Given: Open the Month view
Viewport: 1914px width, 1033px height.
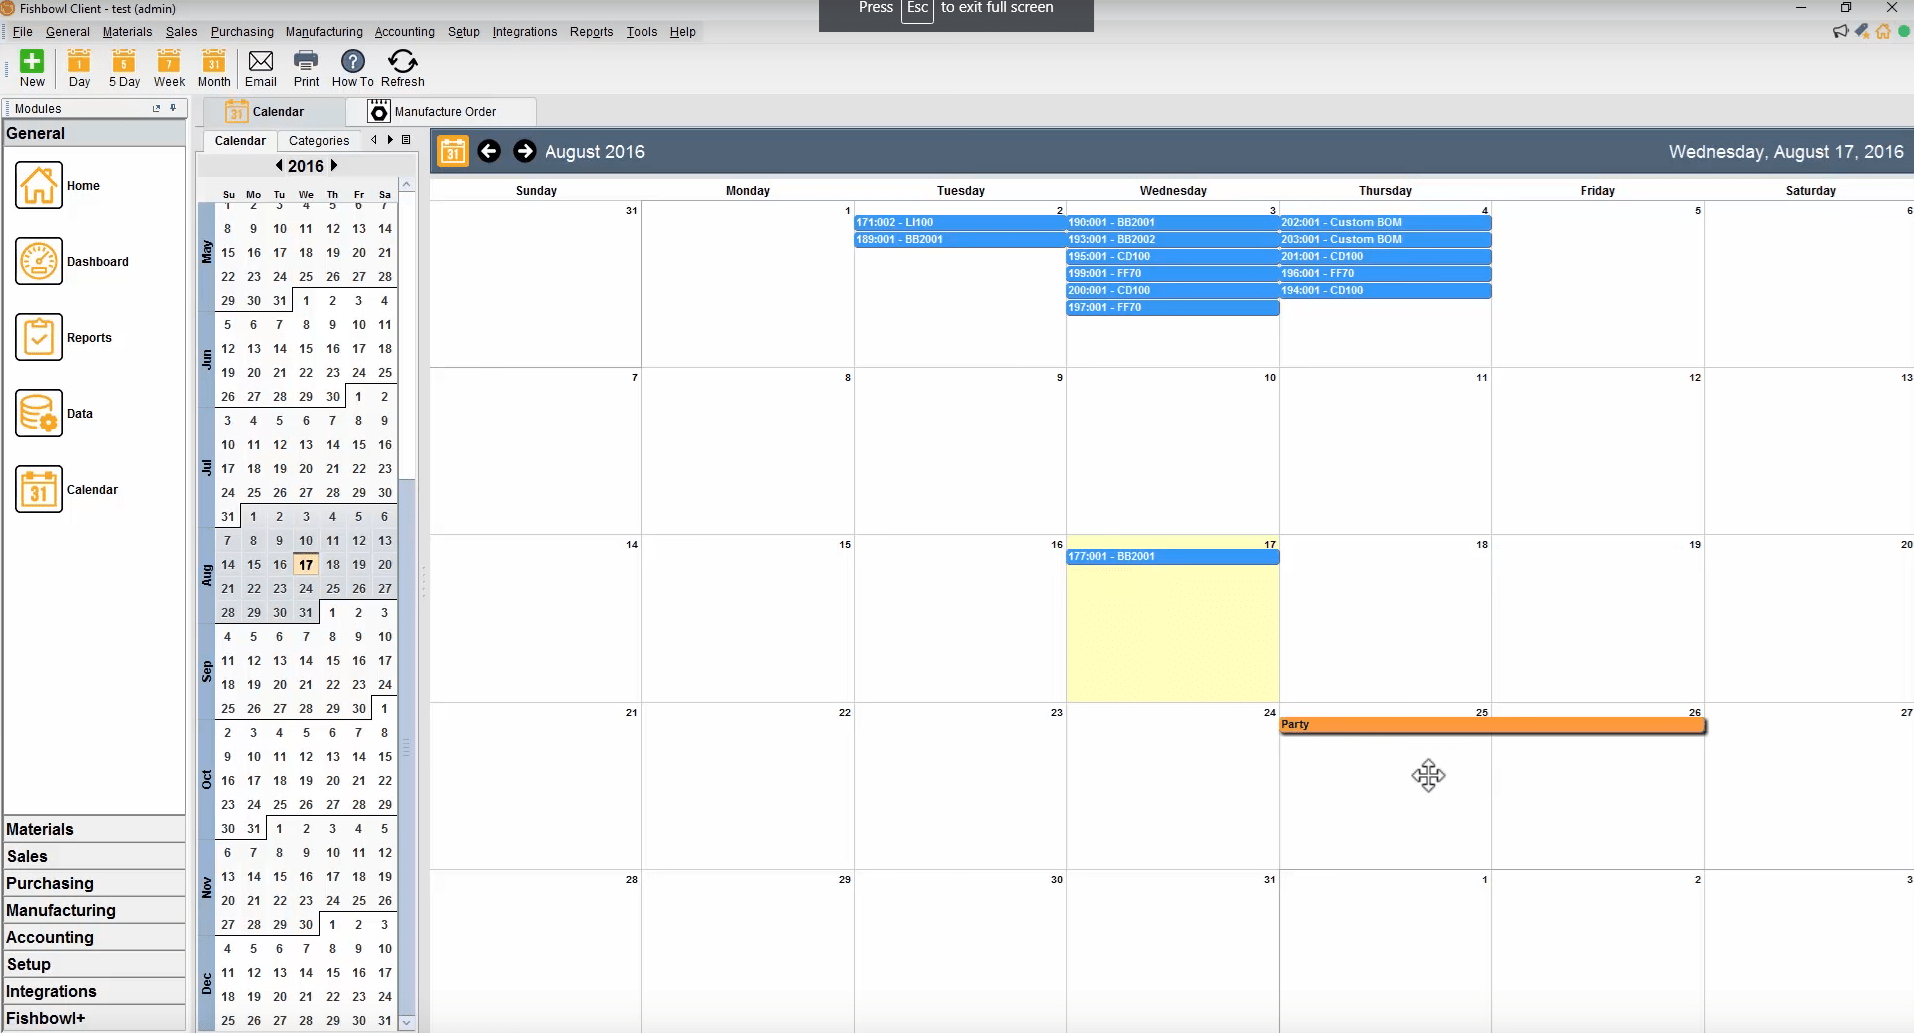Looking at the screenshot, I should (213, 67).
